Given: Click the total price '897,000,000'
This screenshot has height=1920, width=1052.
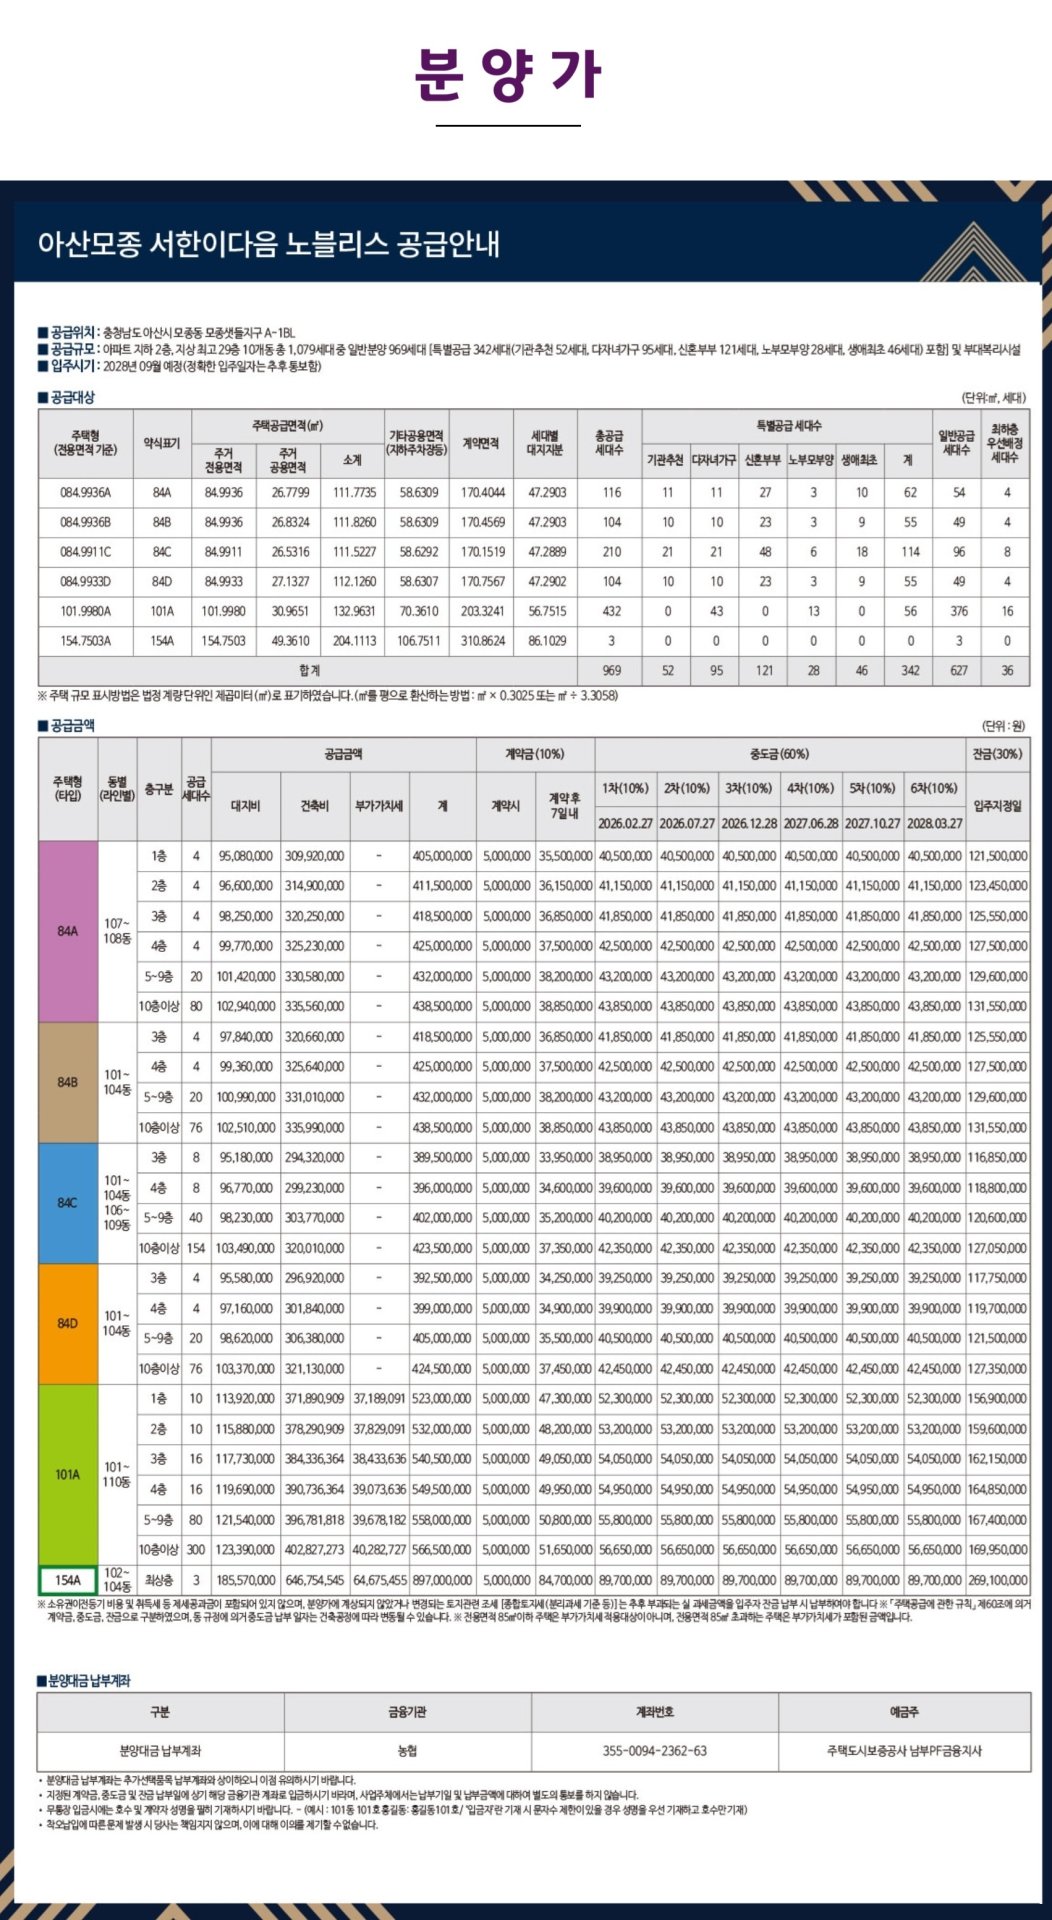Looking at the screenshot, I should point(442,1581).
